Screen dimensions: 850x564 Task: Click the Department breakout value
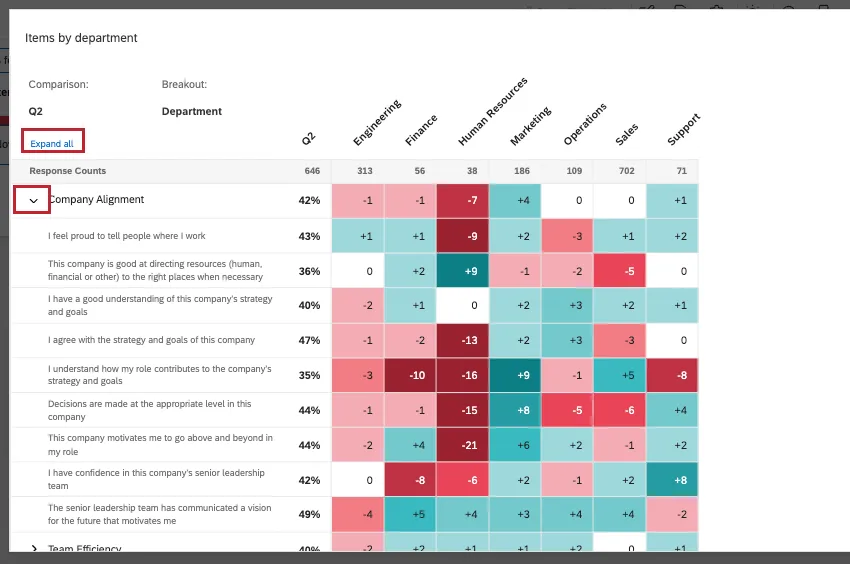192,112
